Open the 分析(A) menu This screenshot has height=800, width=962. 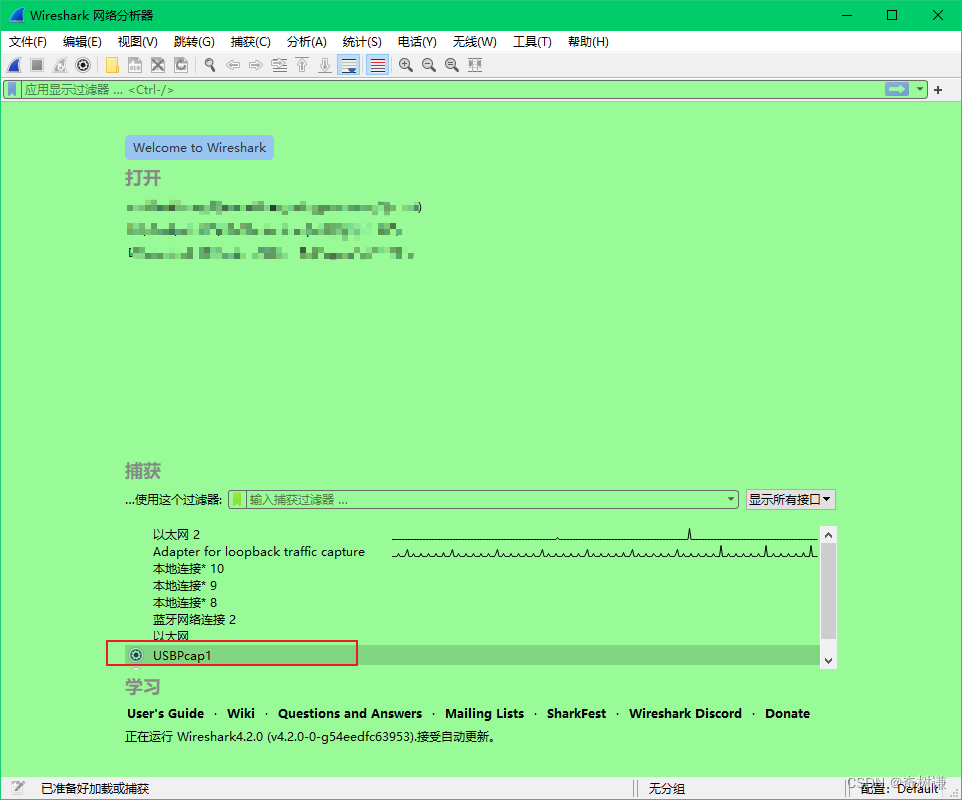pos(307,42)
